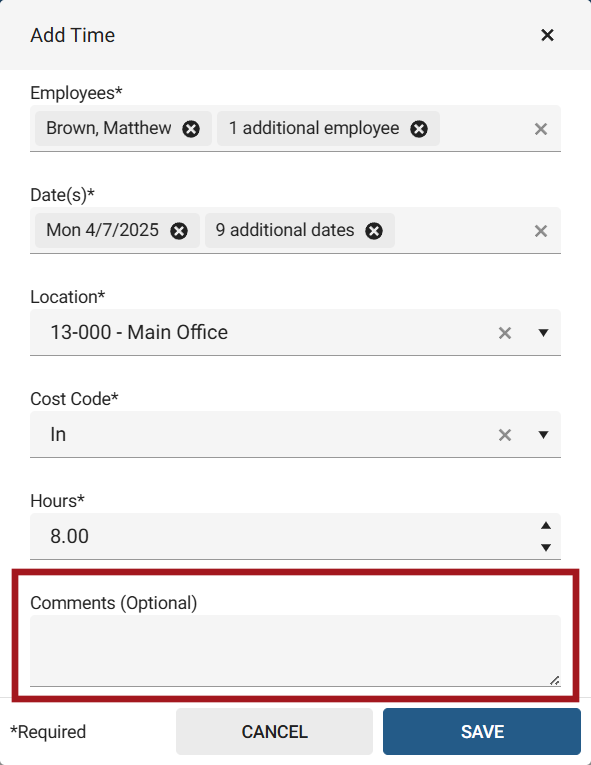Decrease Hours with the down arrow
The image size is (591, 765).
(x=546, y=547)
